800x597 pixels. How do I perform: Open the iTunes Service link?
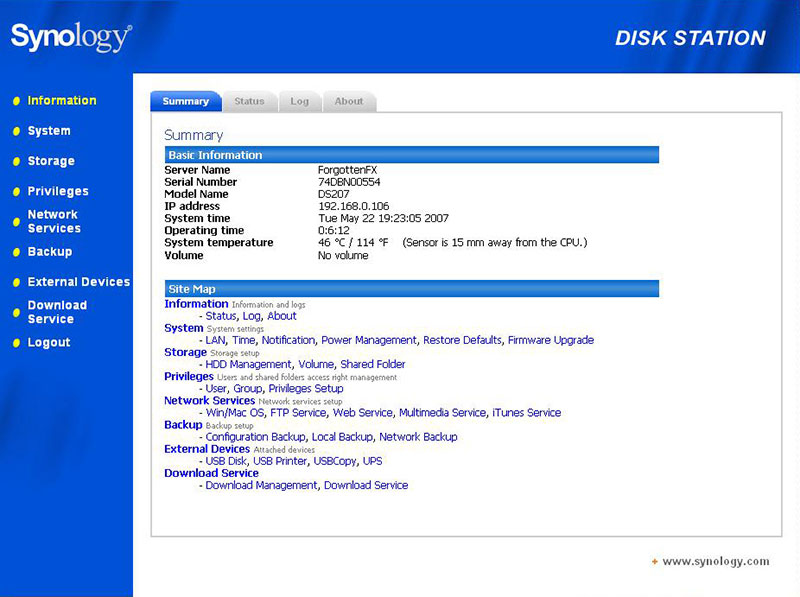point(527,413)
